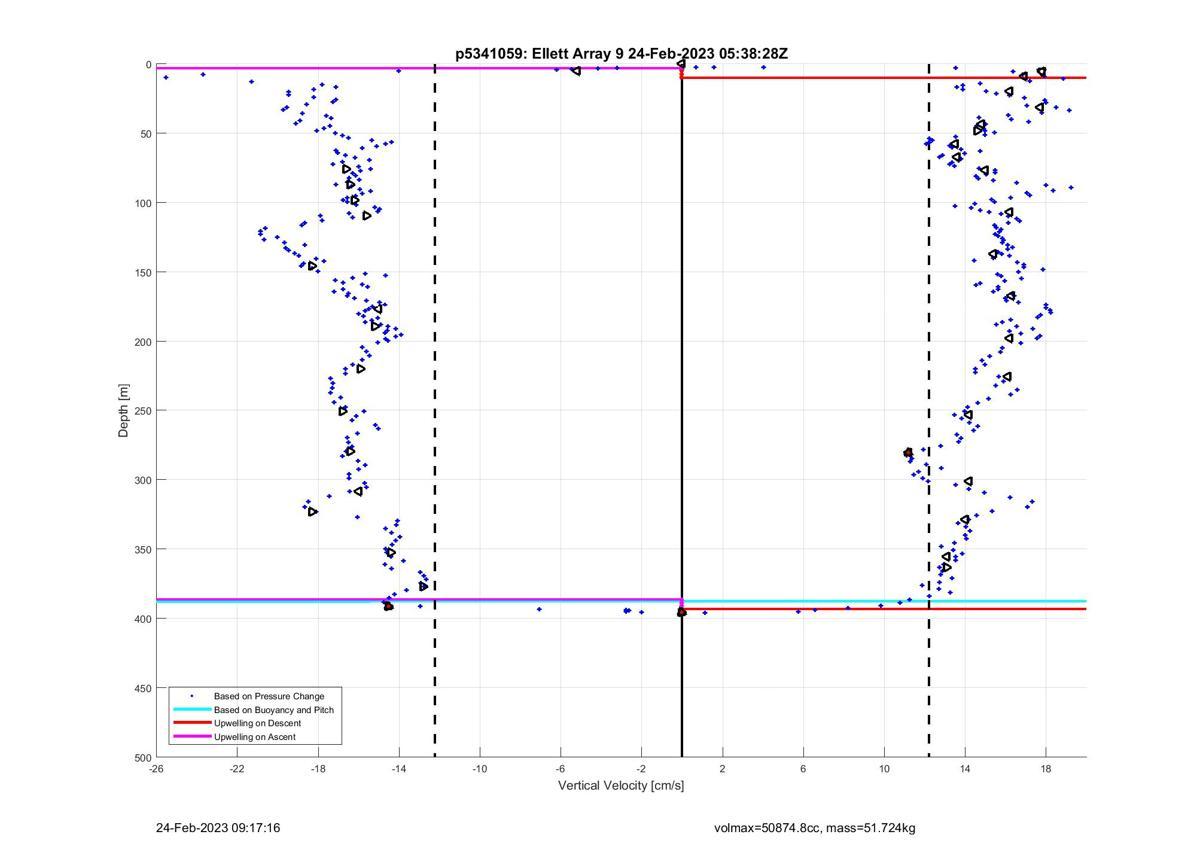Viewport: 1200px width, 851px height.
Task: Click the y-axis tick label 50
Action: (x=145, y=134)
